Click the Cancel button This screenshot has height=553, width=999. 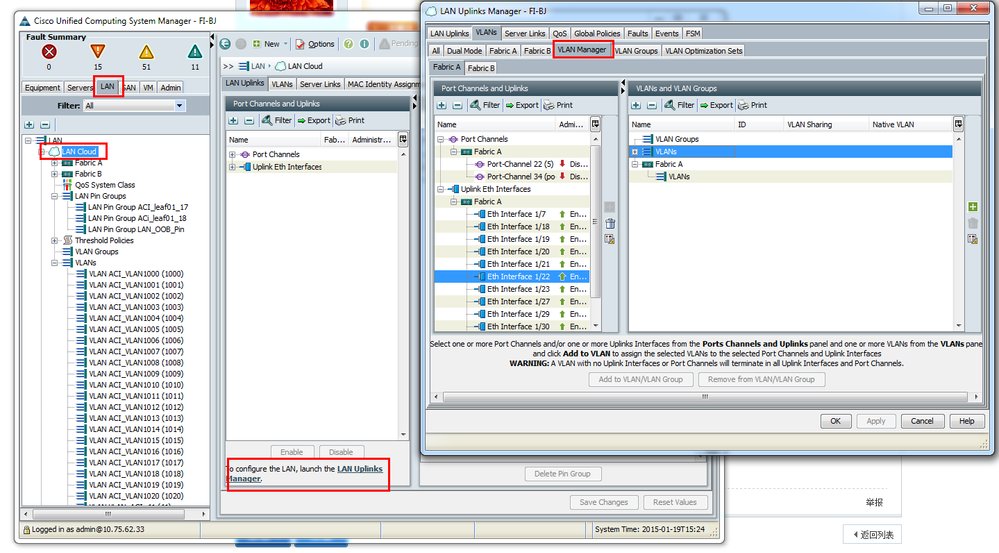click(921, 421)
